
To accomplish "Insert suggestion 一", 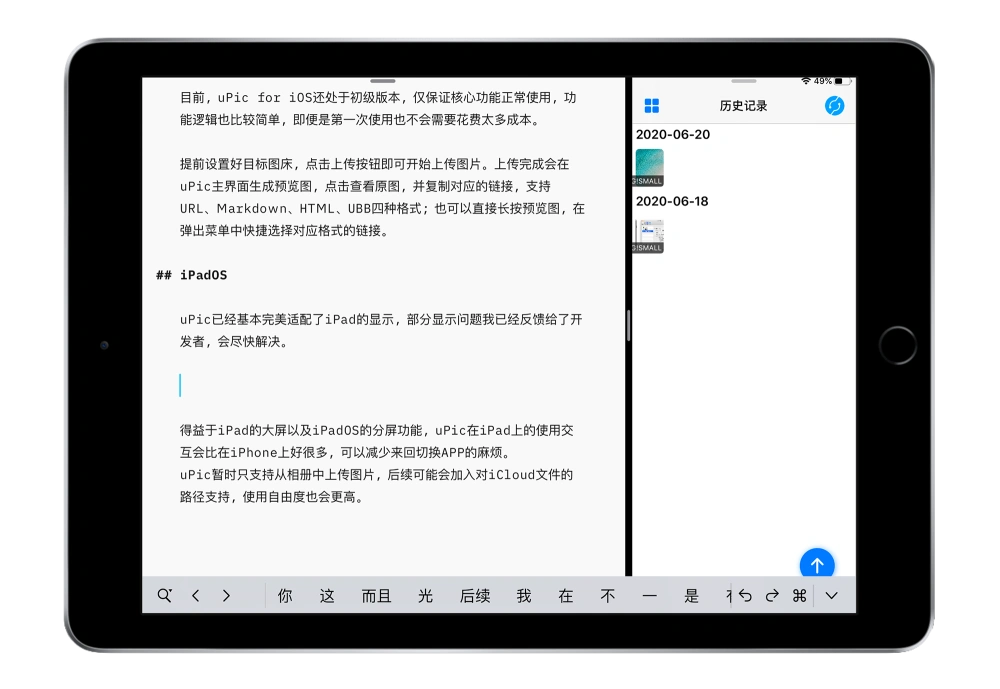I will click(650, 596).
